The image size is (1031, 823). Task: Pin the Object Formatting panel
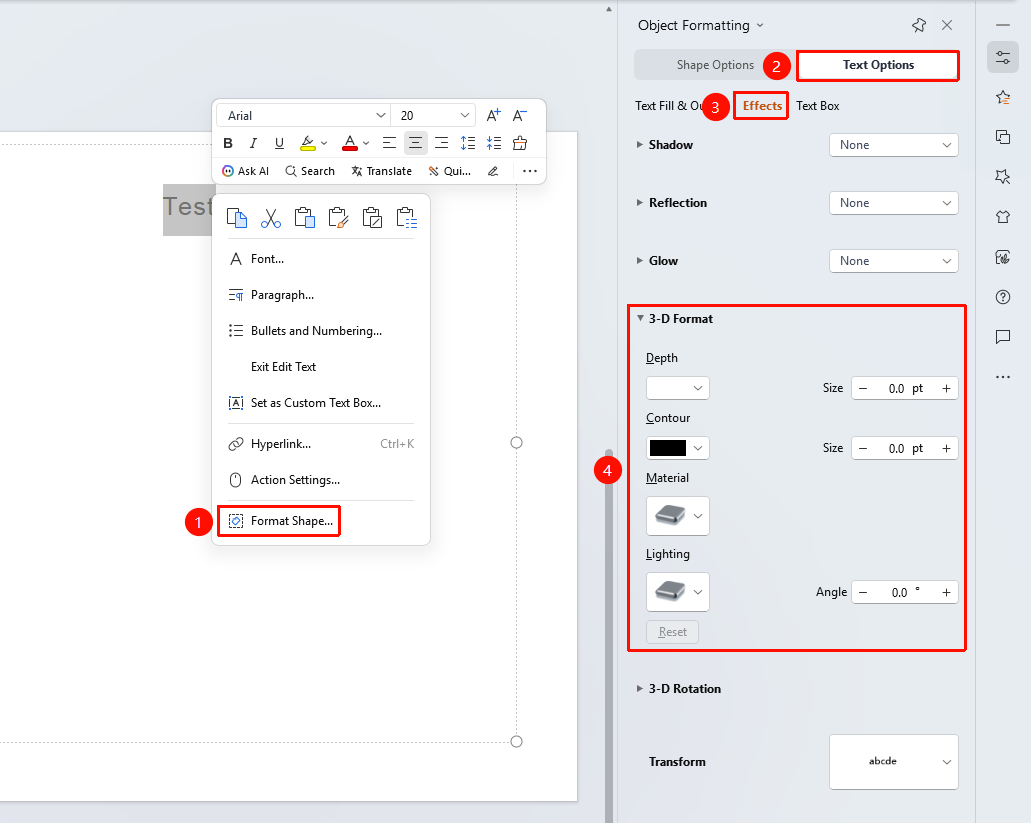919,25
